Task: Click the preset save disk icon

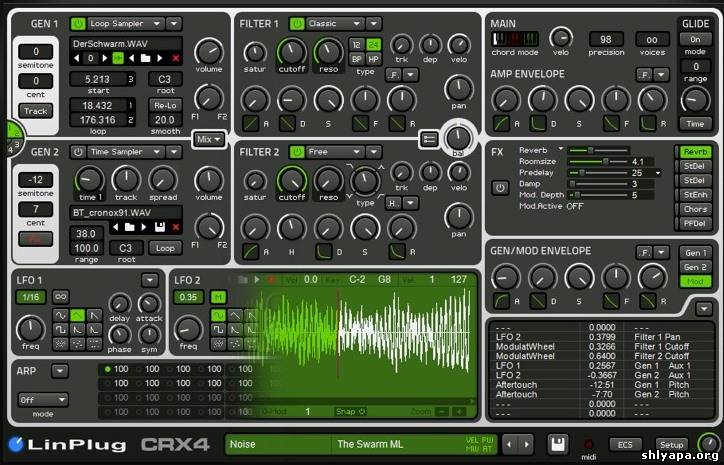Action: tap(557, 443)
